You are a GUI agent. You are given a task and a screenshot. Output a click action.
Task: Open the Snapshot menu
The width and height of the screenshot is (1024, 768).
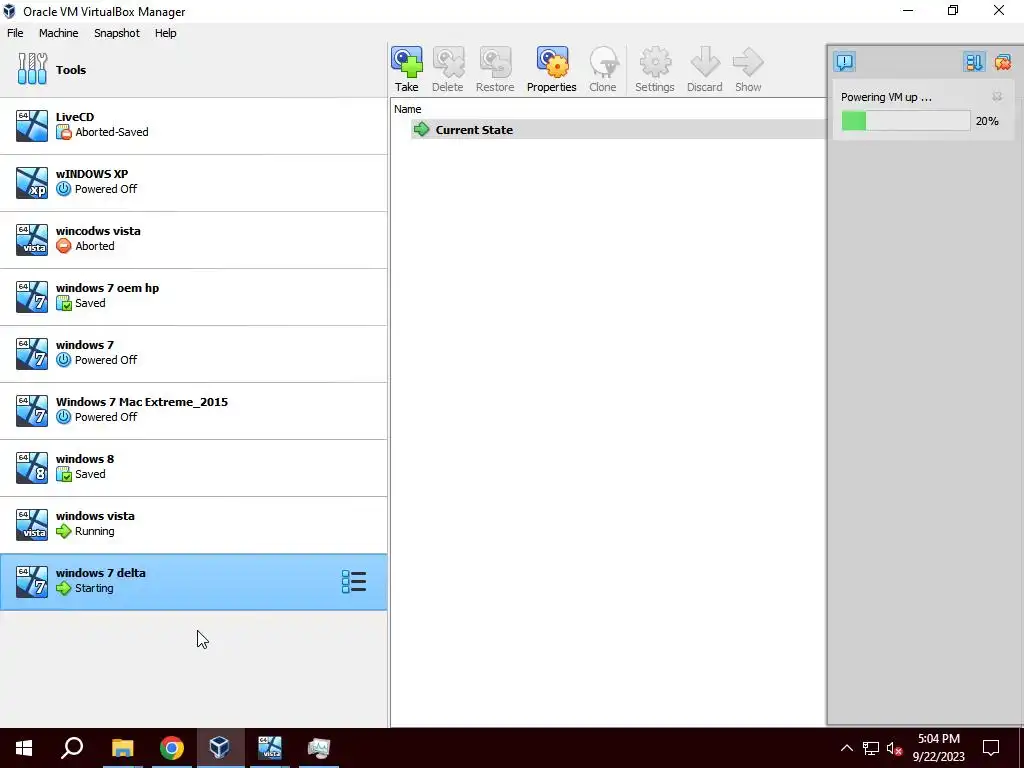(117, 33)
